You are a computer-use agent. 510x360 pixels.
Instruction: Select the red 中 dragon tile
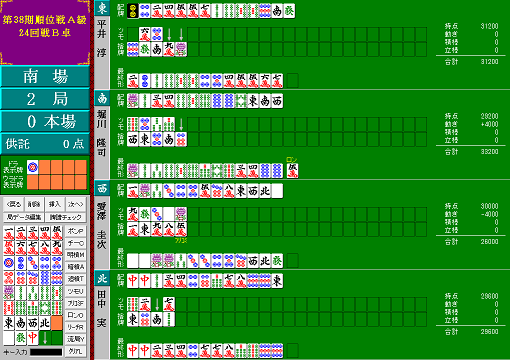(33, 338)
